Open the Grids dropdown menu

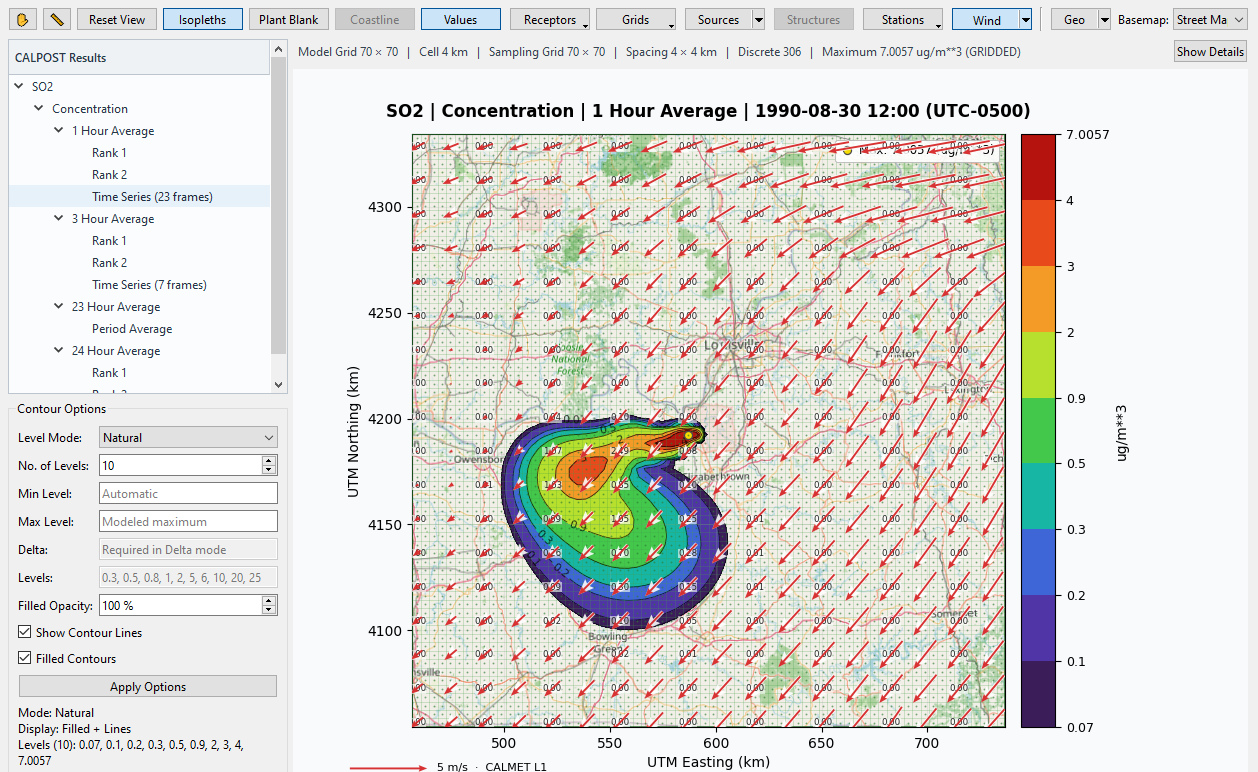coord(636,19)
